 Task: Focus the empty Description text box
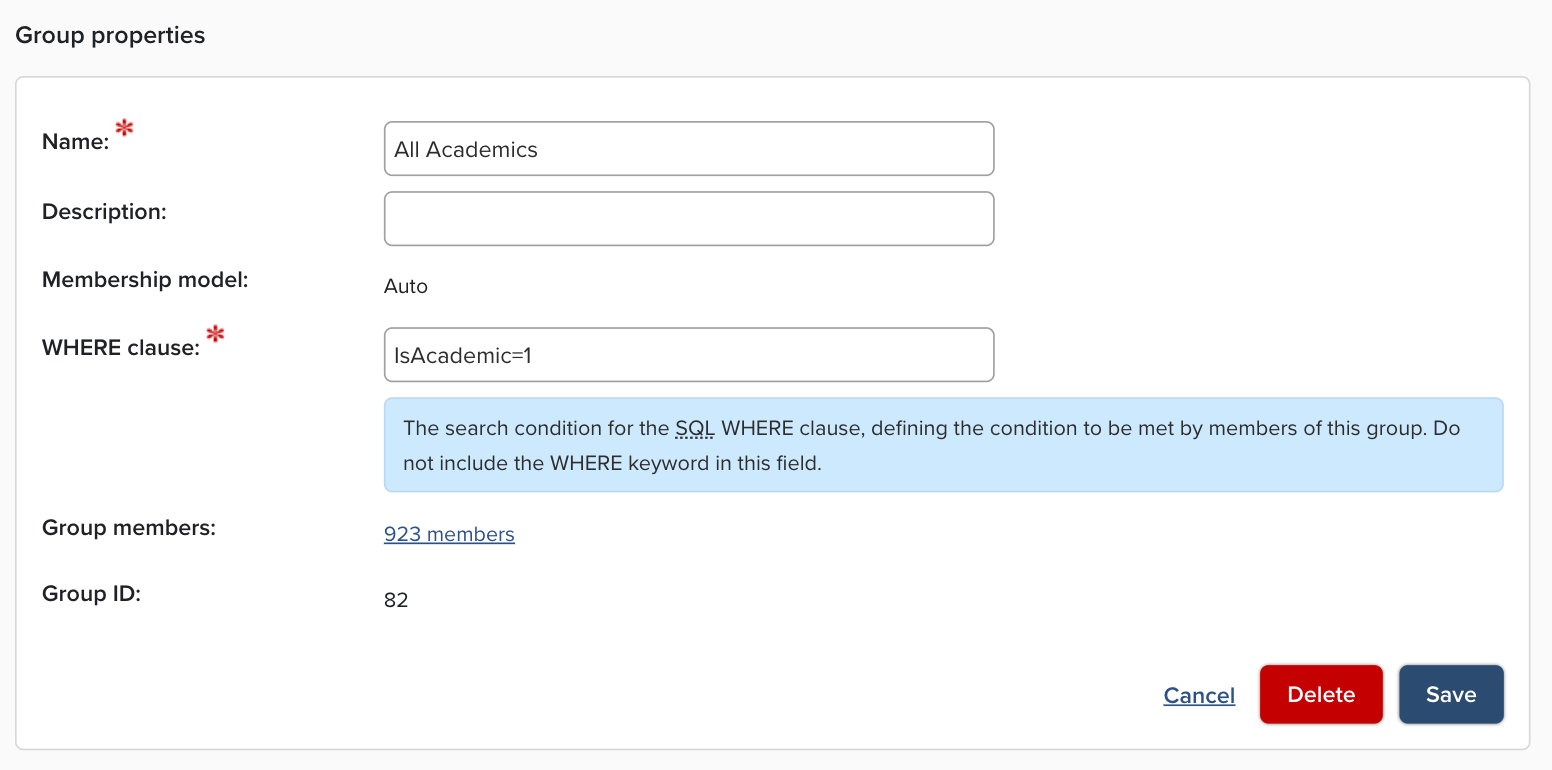pos(688,218)
